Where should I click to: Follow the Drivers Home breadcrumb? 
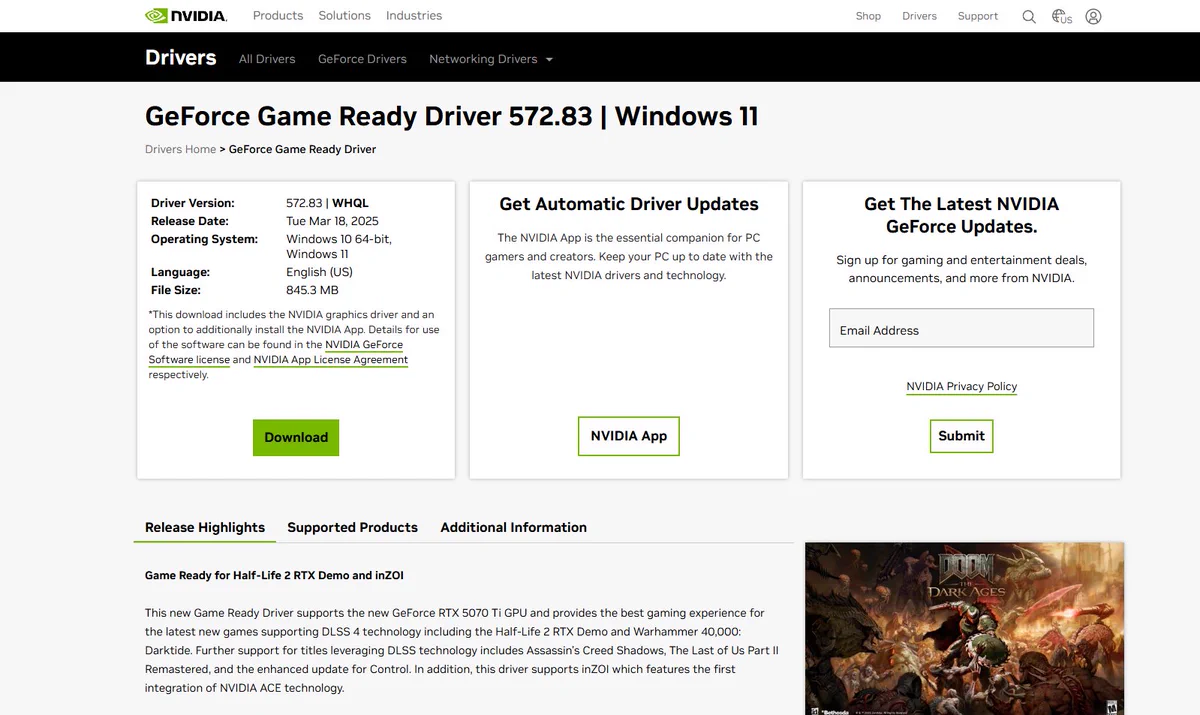[x=180, y=149]
